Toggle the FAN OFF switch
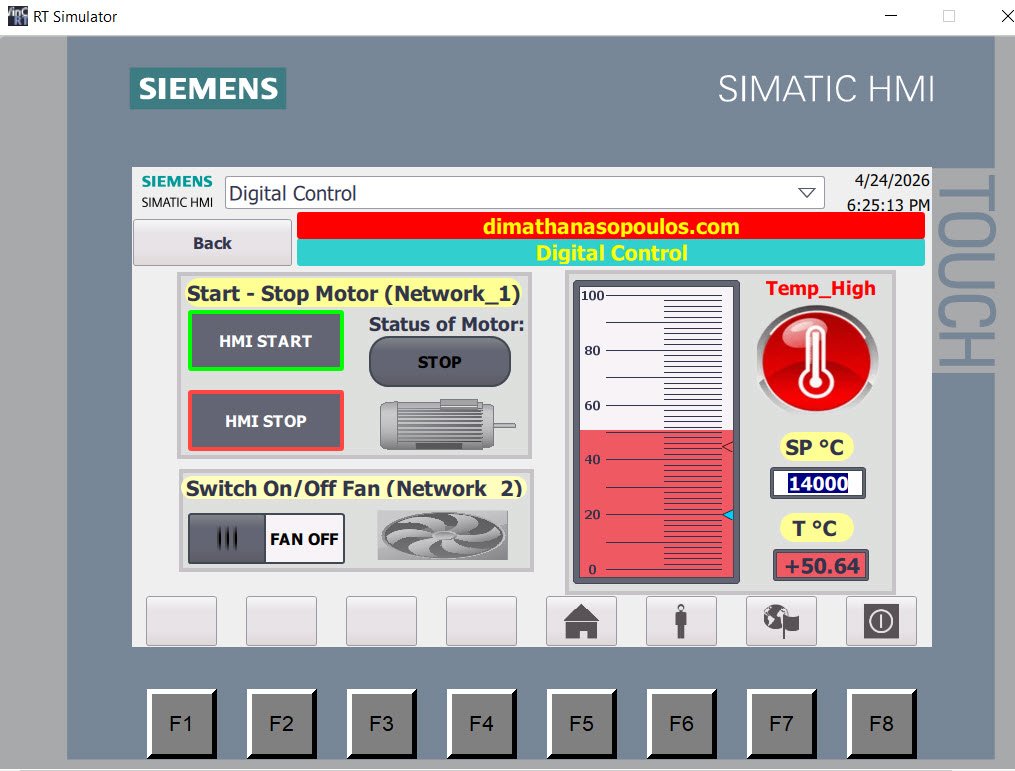Viewport: 1015px width, 771px height. point(266,539)
